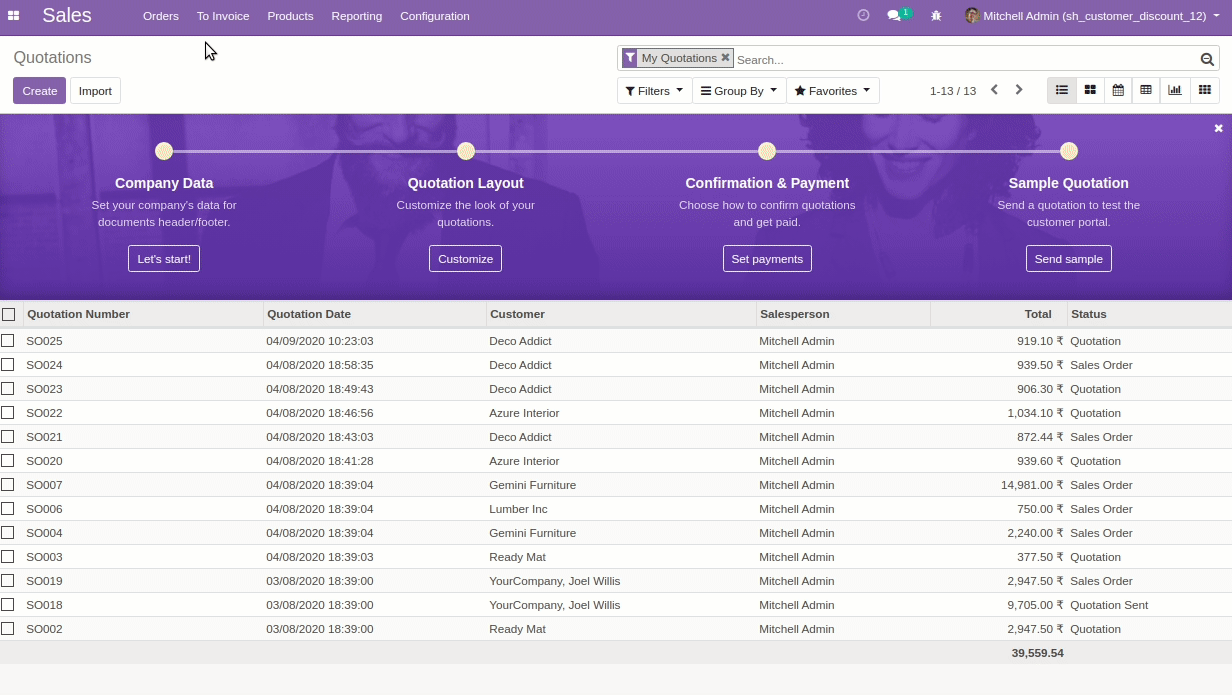Click into the Search field
This screenshot has height=695, width=1232.
click(965, 59)
